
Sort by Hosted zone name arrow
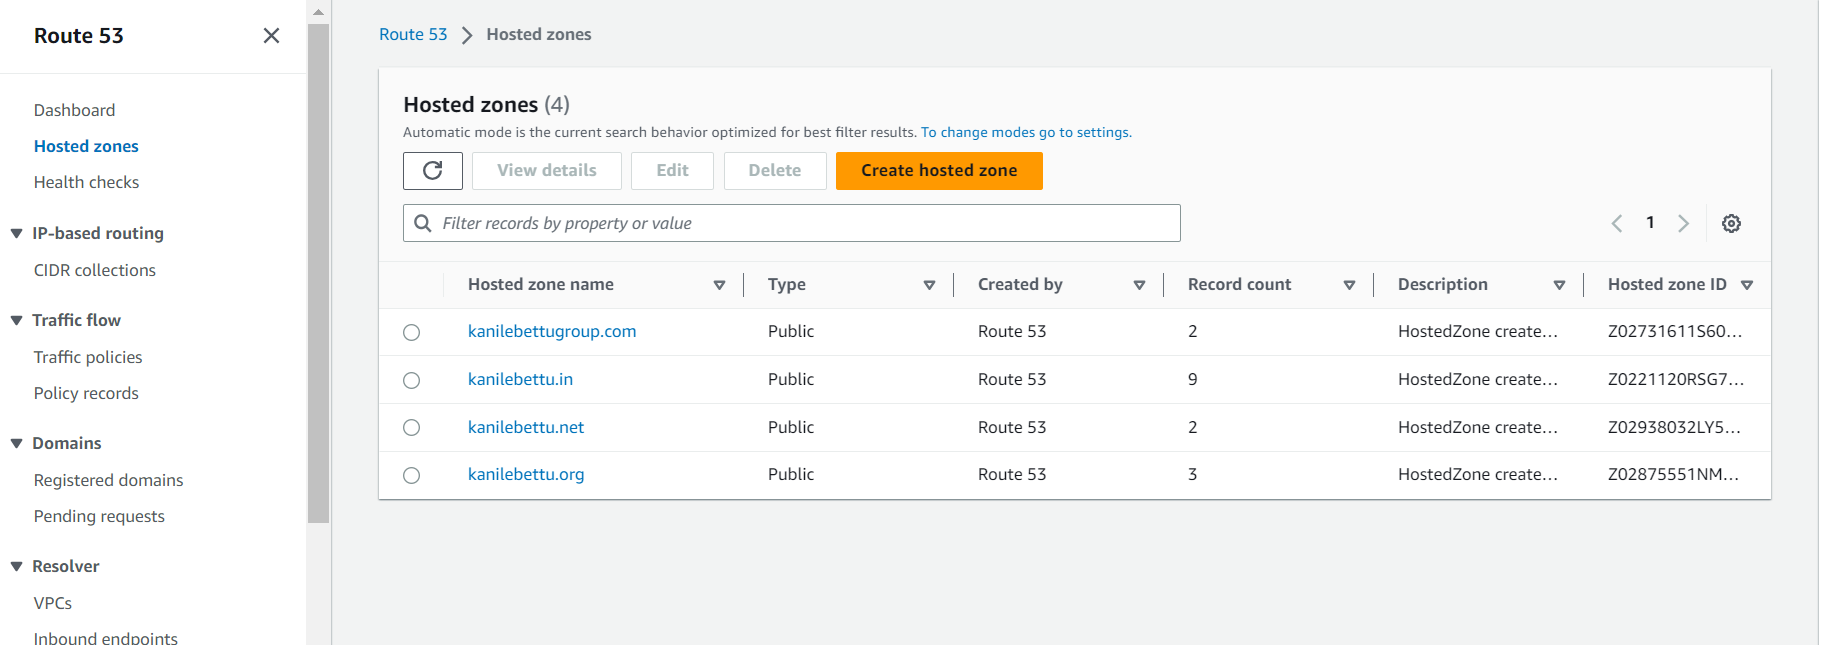[x=719, y=285]
